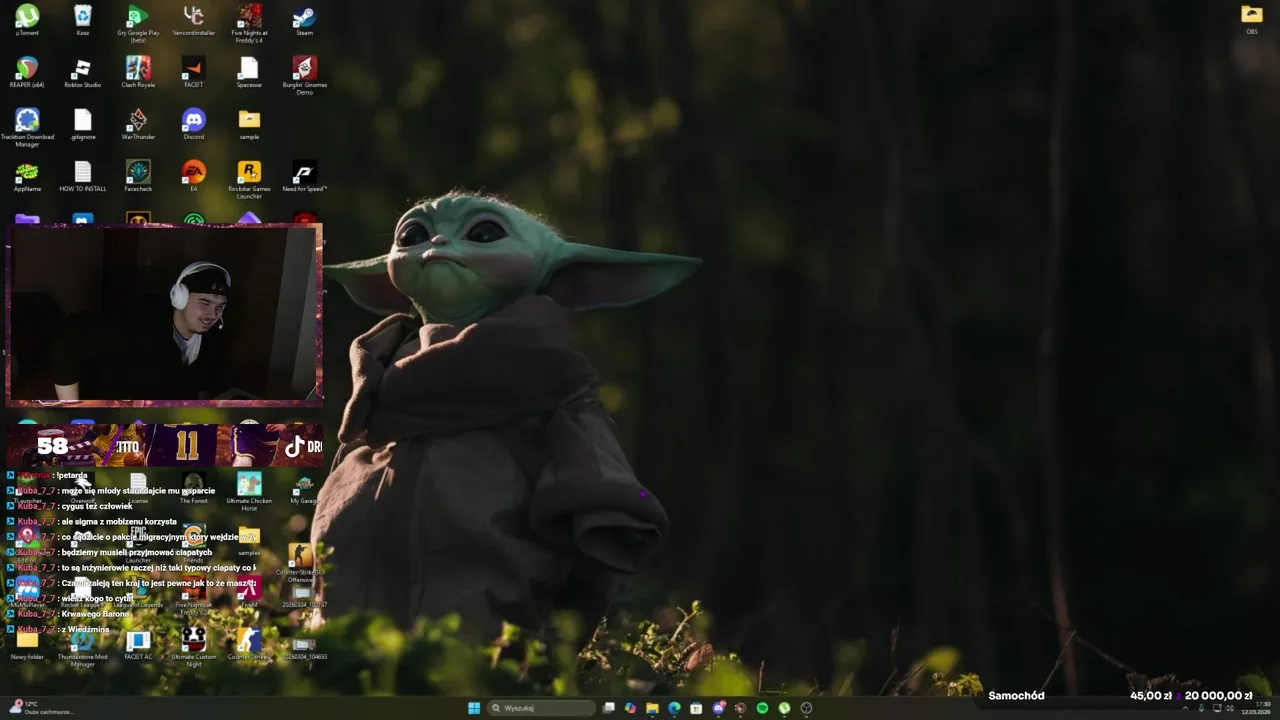Open Spotify from taskbar
The image size is (1280, 720).
coord(762,708)
